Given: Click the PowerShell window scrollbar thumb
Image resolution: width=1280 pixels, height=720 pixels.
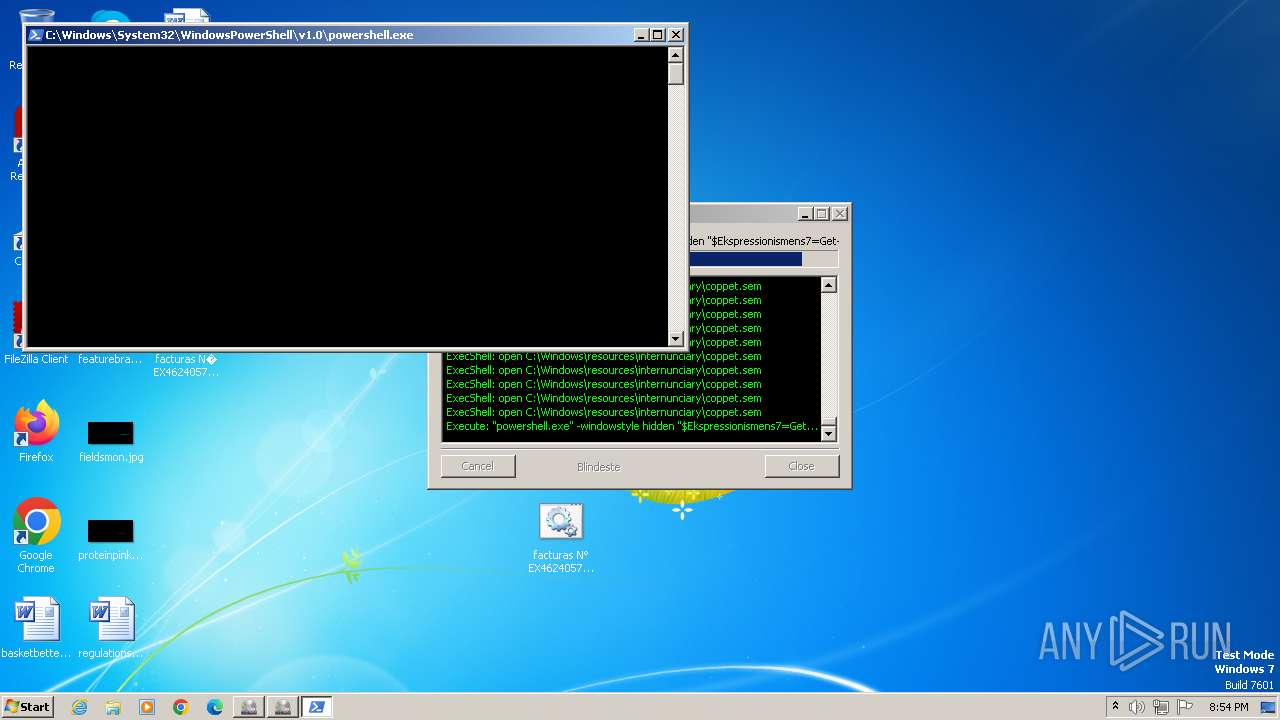Looking at the screenshot, I should pyautogui.click(x=676, y=74).
